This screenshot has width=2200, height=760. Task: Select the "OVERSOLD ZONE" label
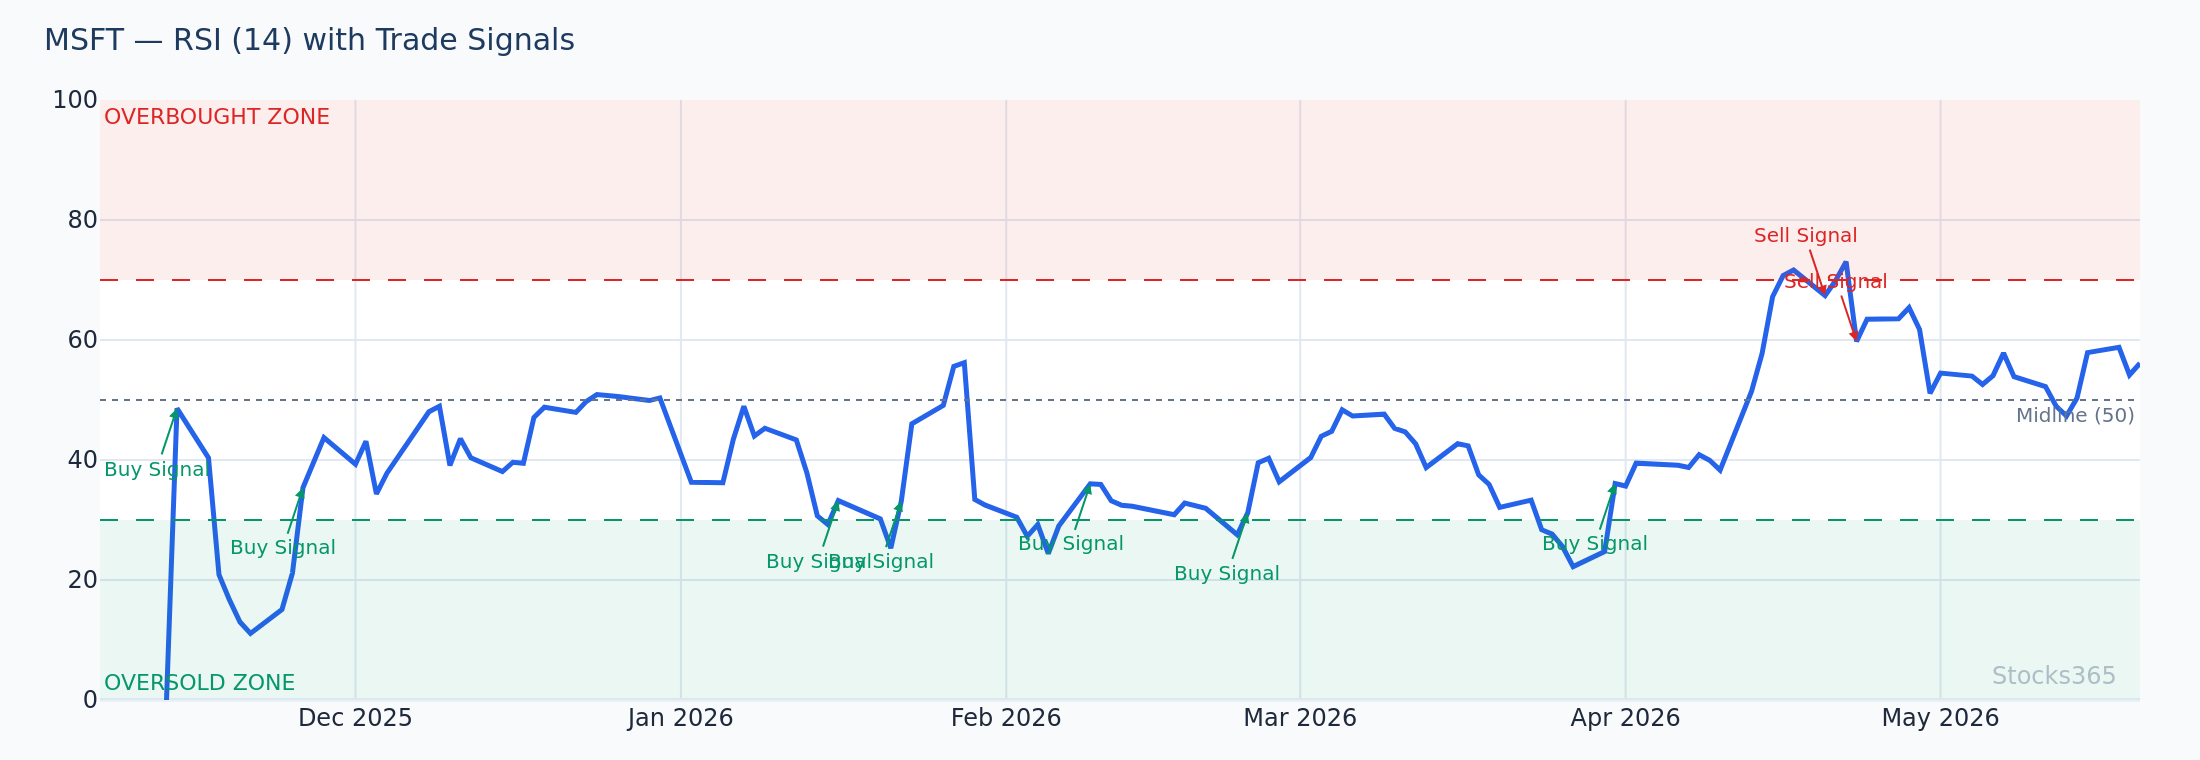pyautogui.click(x=200, y=683)
